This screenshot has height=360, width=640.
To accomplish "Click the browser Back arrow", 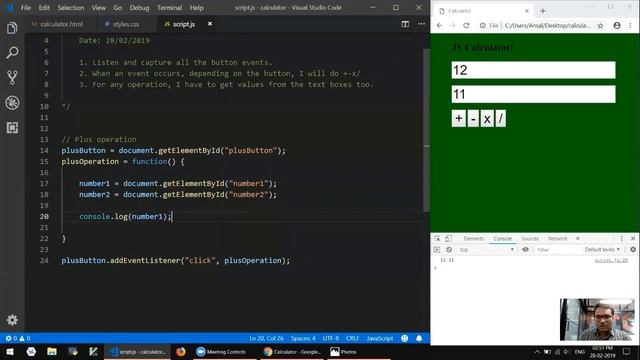I will coord(440,25).
